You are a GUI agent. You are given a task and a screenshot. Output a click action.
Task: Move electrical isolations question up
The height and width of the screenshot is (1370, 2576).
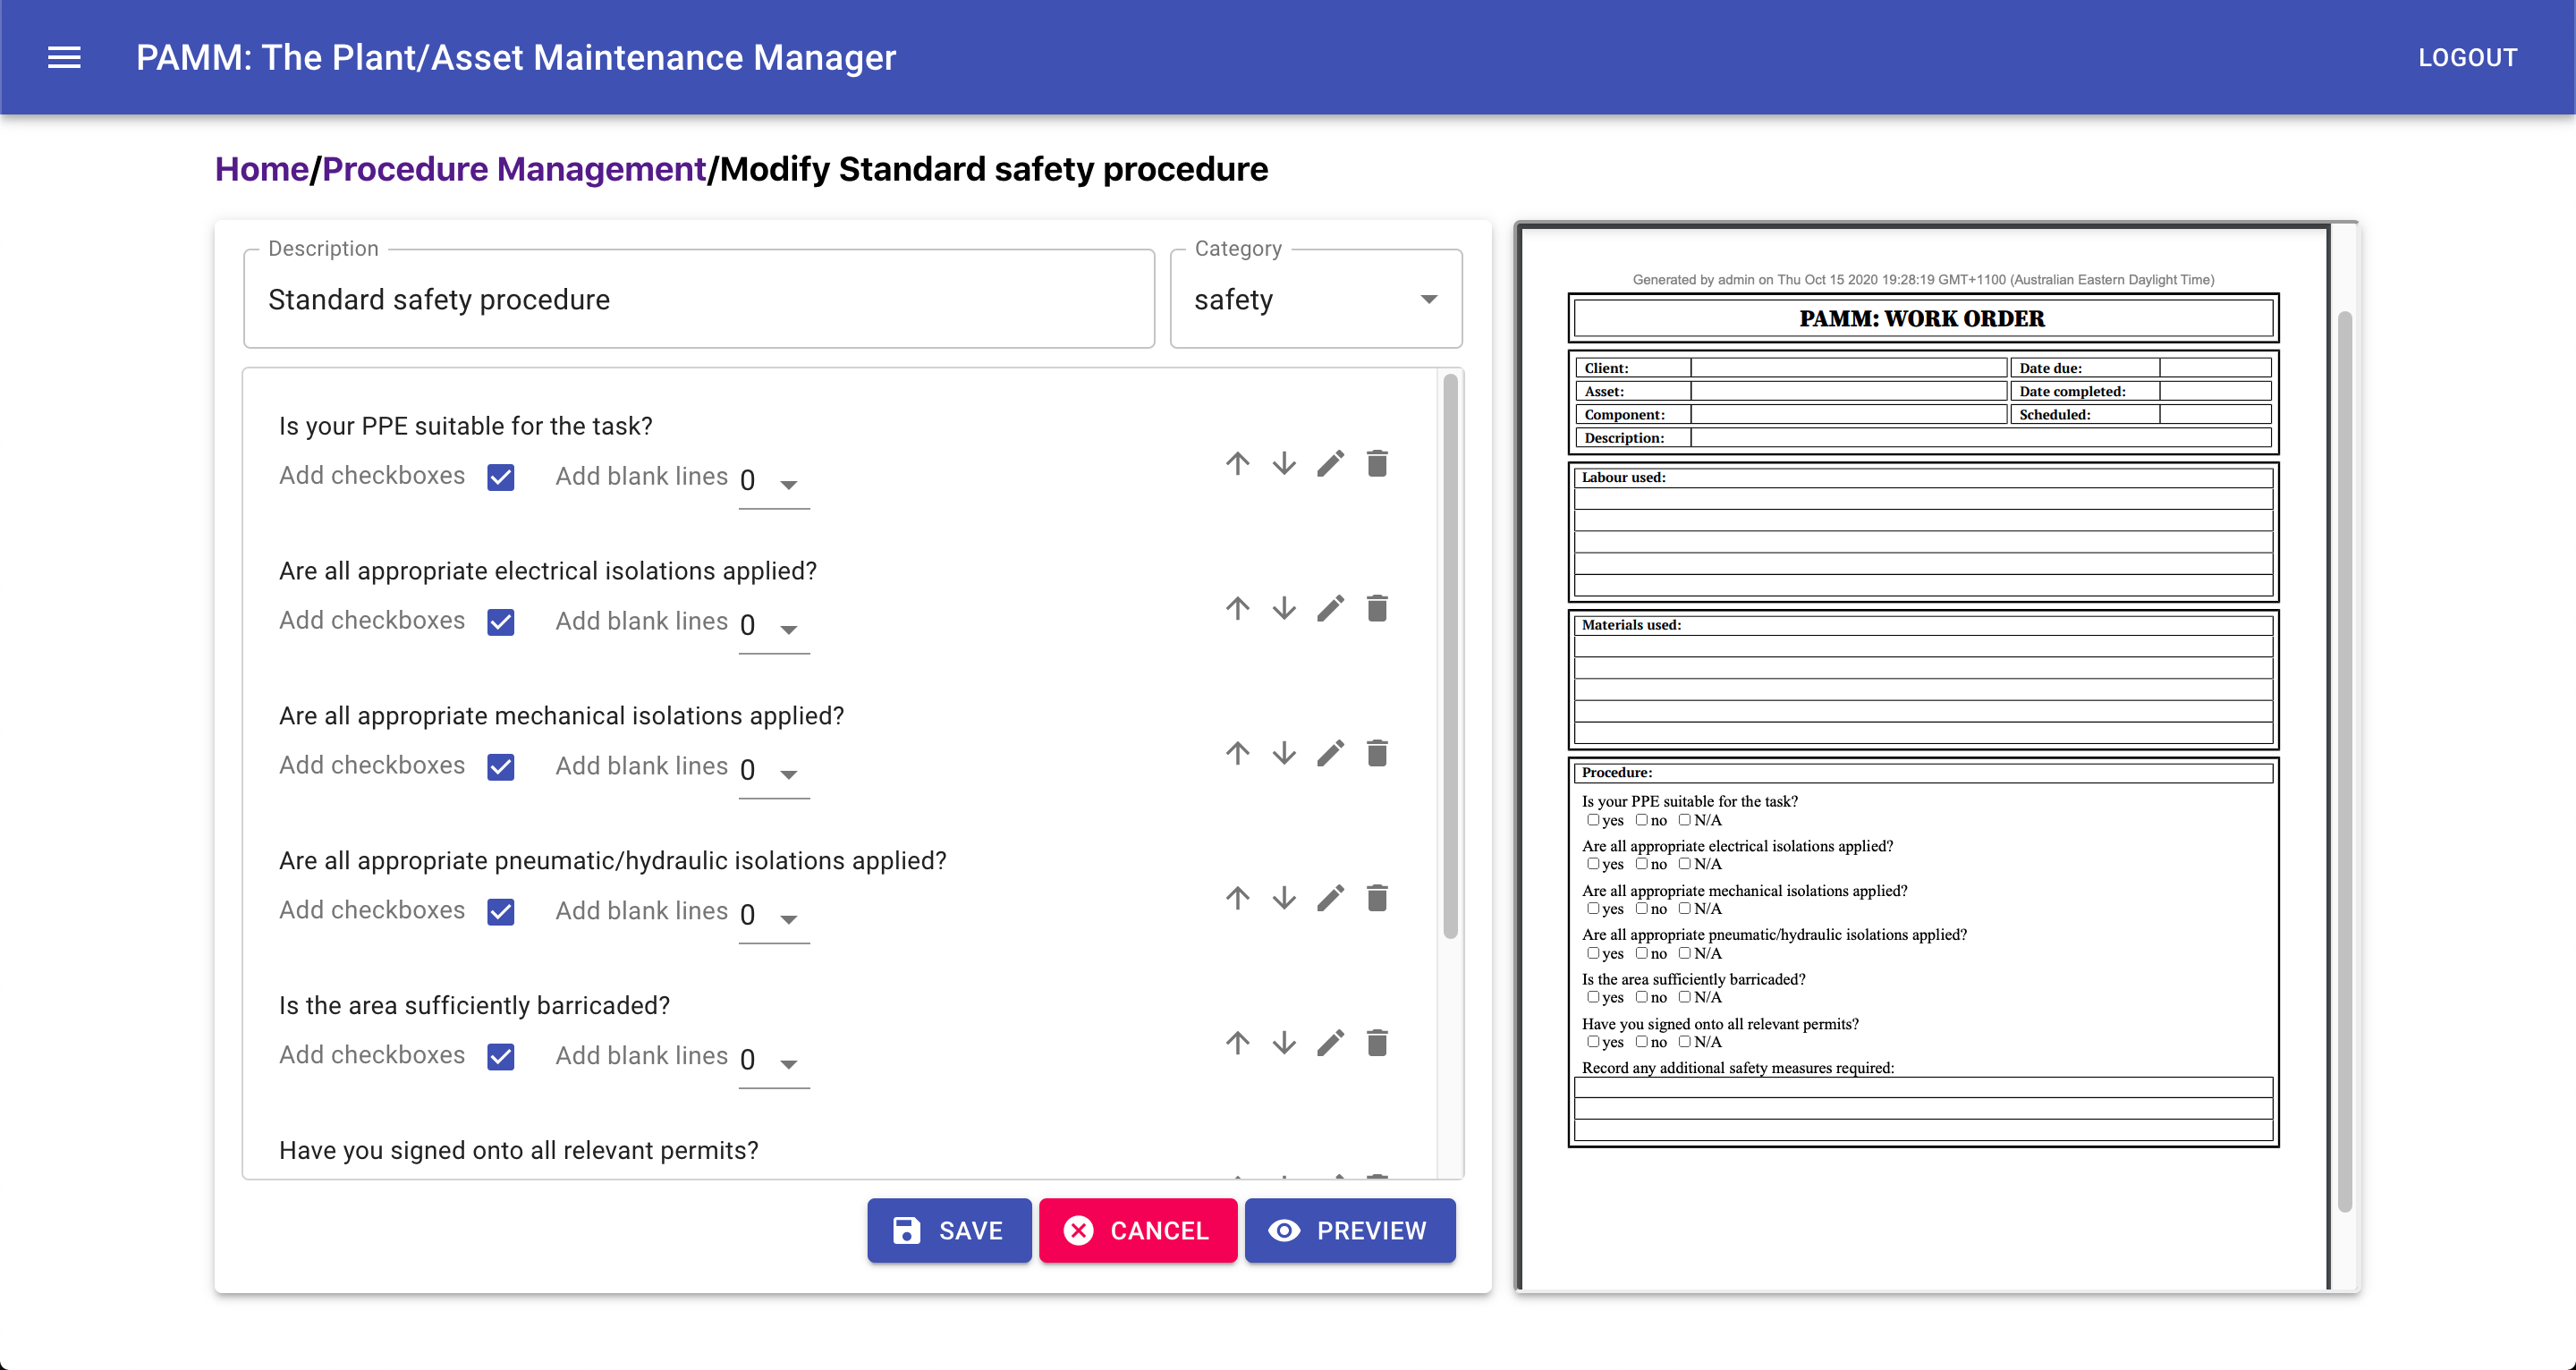coord(1237,608)
